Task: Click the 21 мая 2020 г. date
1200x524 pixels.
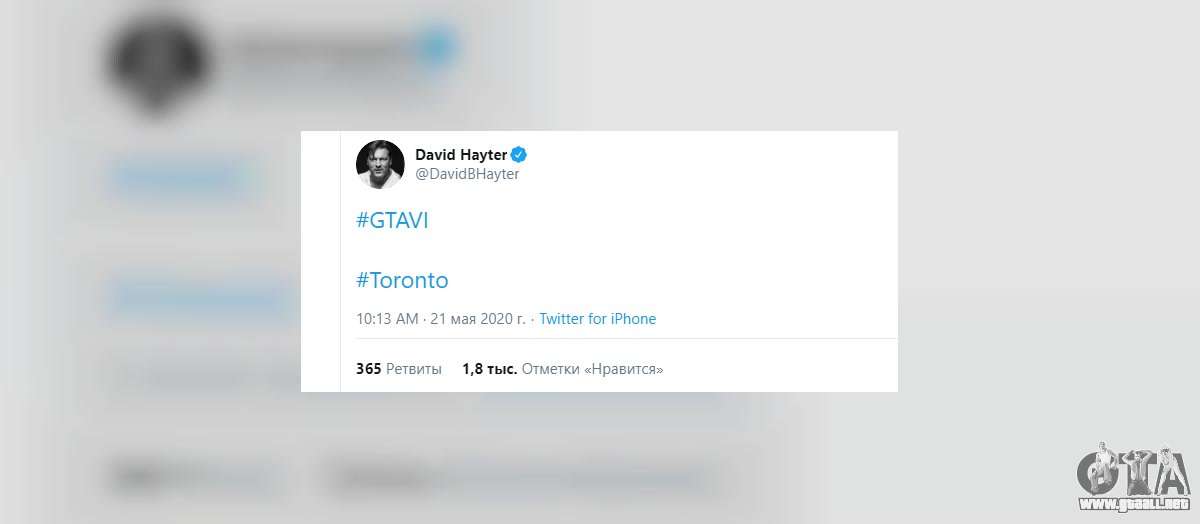Action: [478, 319]
